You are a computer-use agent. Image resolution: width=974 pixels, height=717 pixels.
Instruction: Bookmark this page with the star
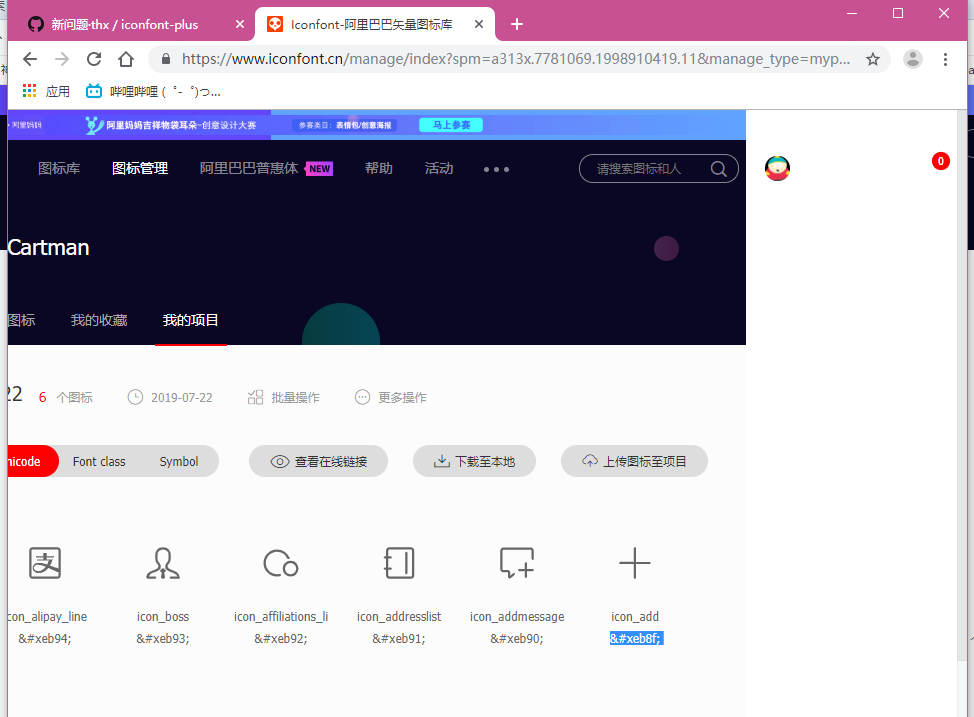coord(873,59)
